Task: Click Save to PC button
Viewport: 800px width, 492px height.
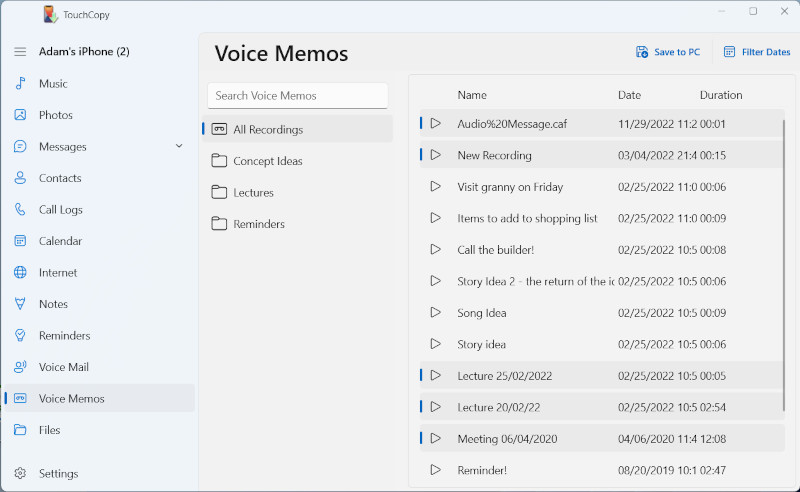Action: click(668, 52)
